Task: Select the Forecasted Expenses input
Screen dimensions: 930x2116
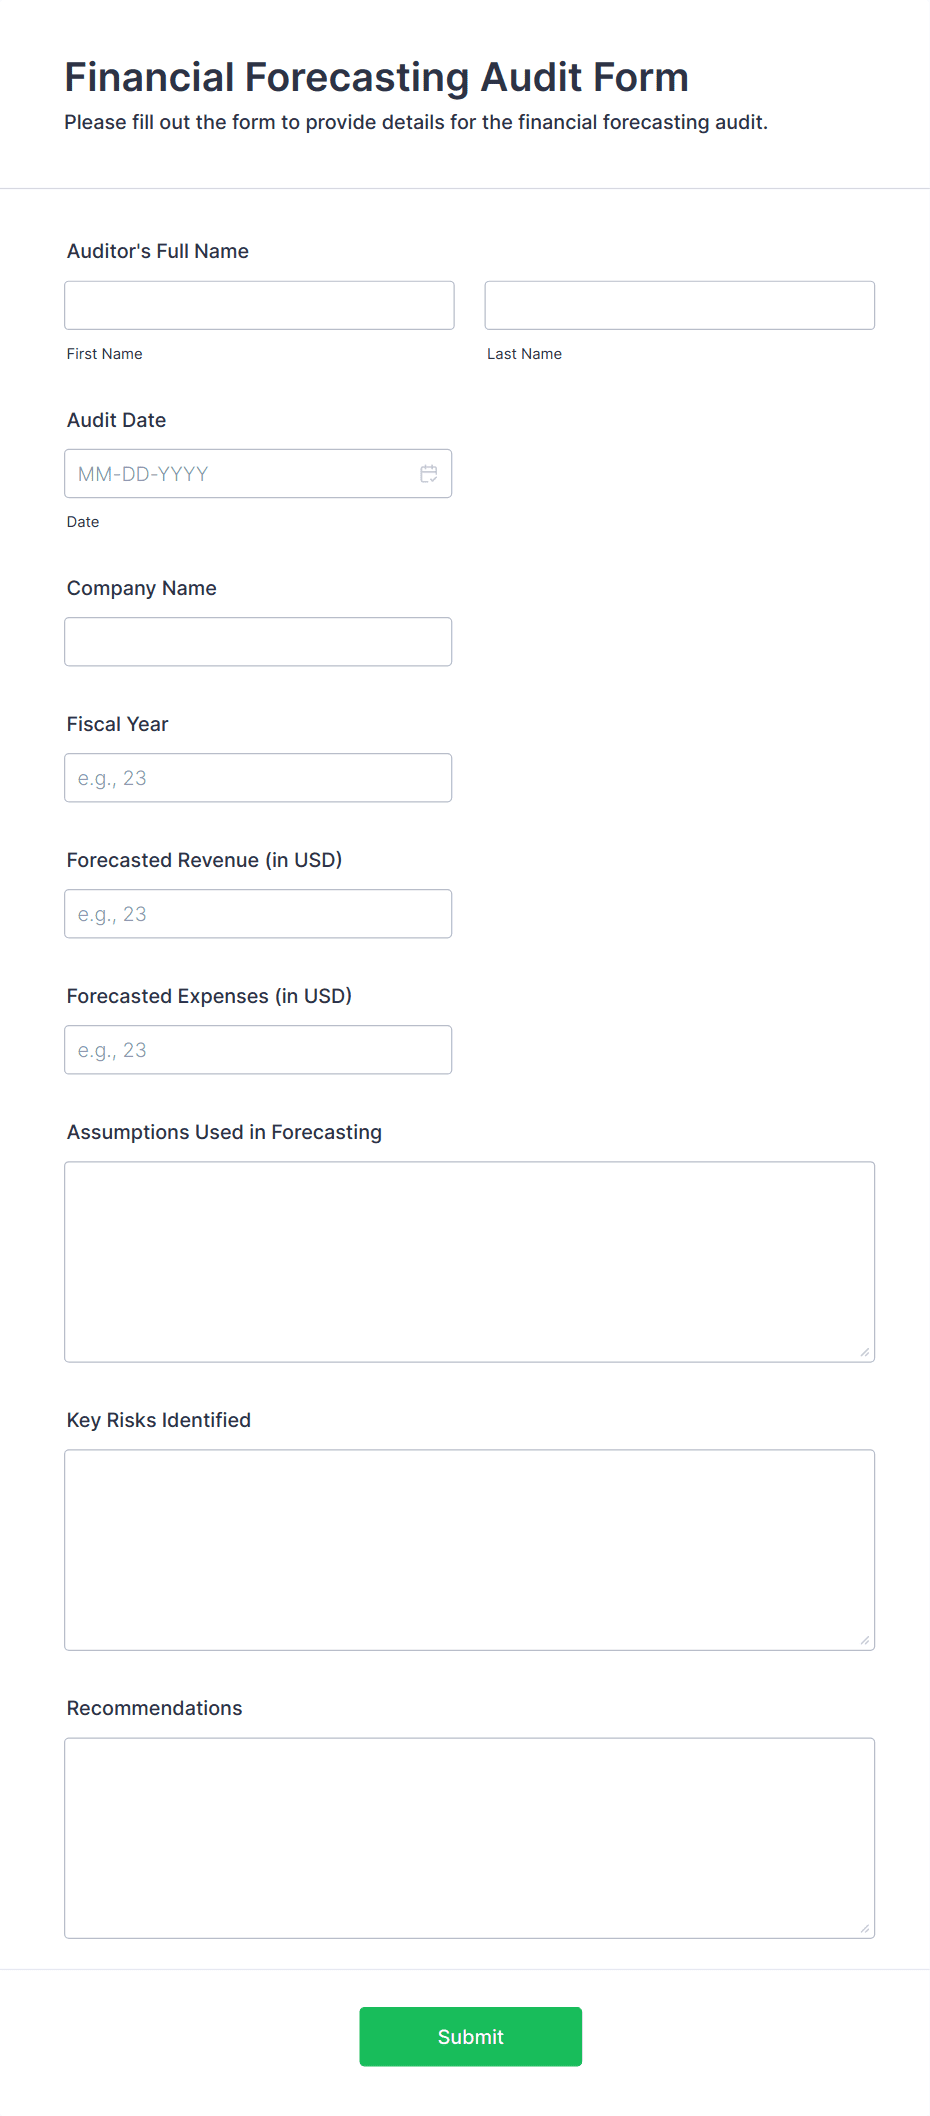Action: [x=258, y=1050]
